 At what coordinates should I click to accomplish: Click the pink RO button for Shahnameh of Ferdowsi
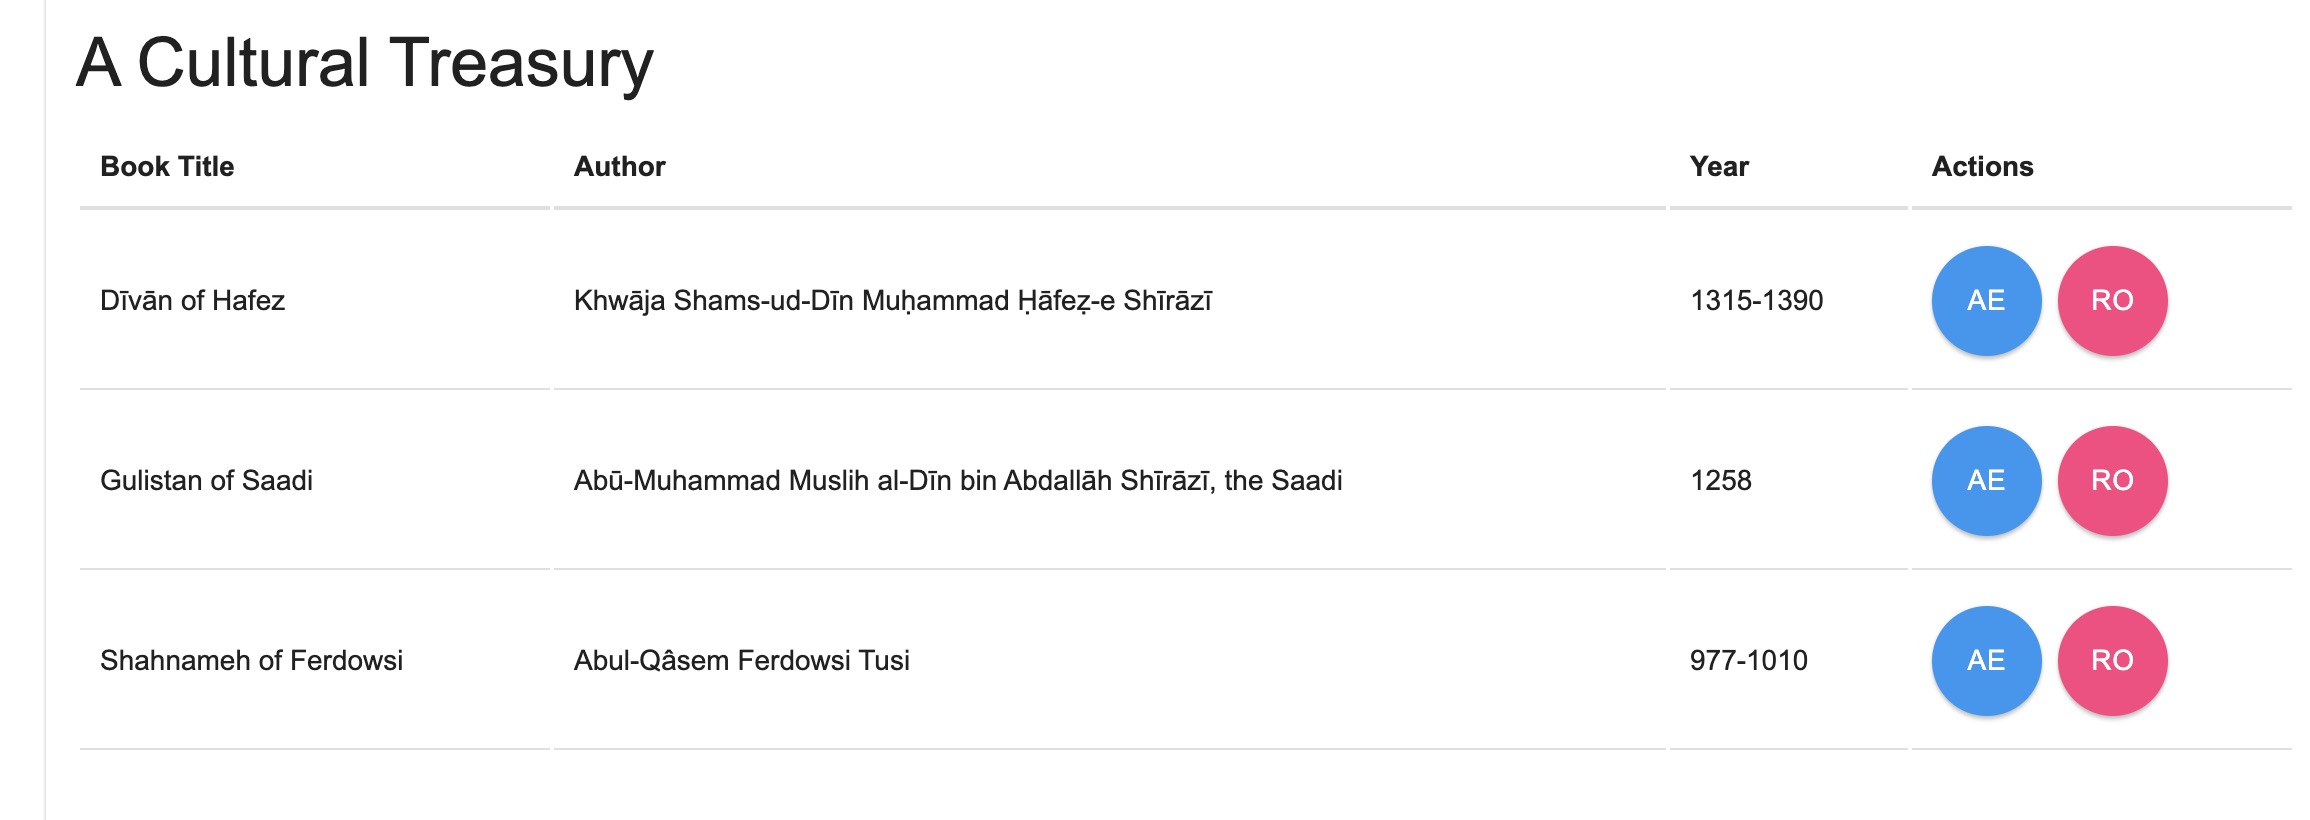pos(2112,661)
